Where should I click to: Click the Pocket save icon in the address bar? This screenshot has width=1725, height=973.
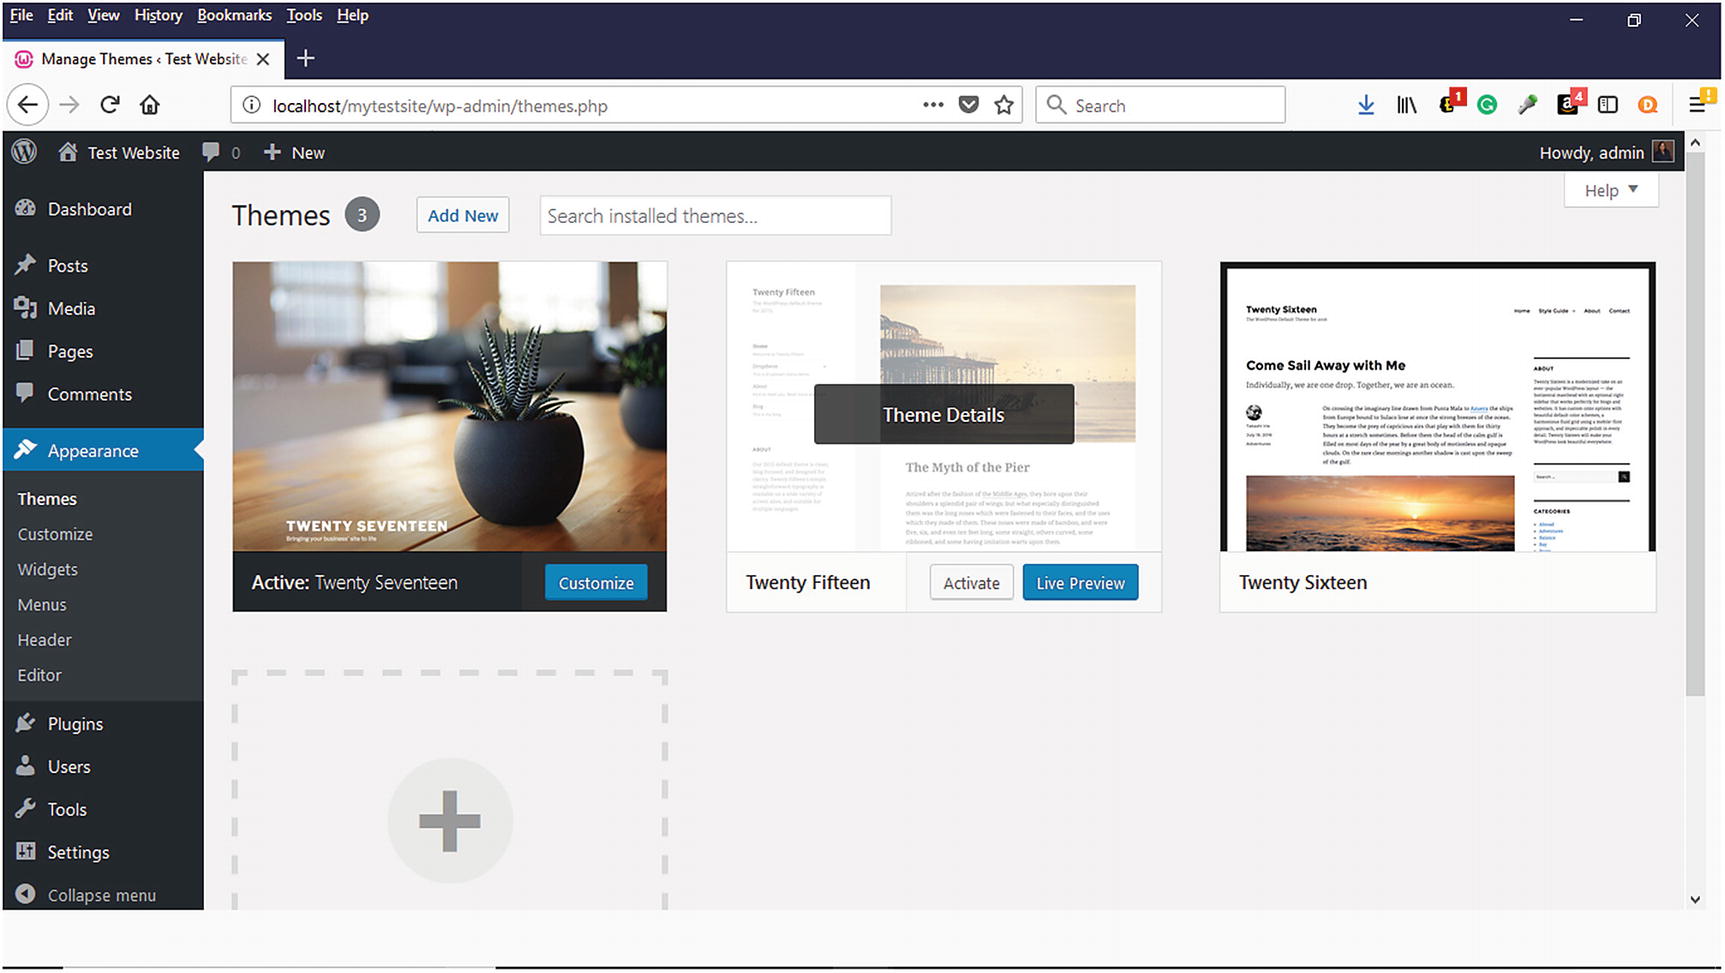[969, 105]
